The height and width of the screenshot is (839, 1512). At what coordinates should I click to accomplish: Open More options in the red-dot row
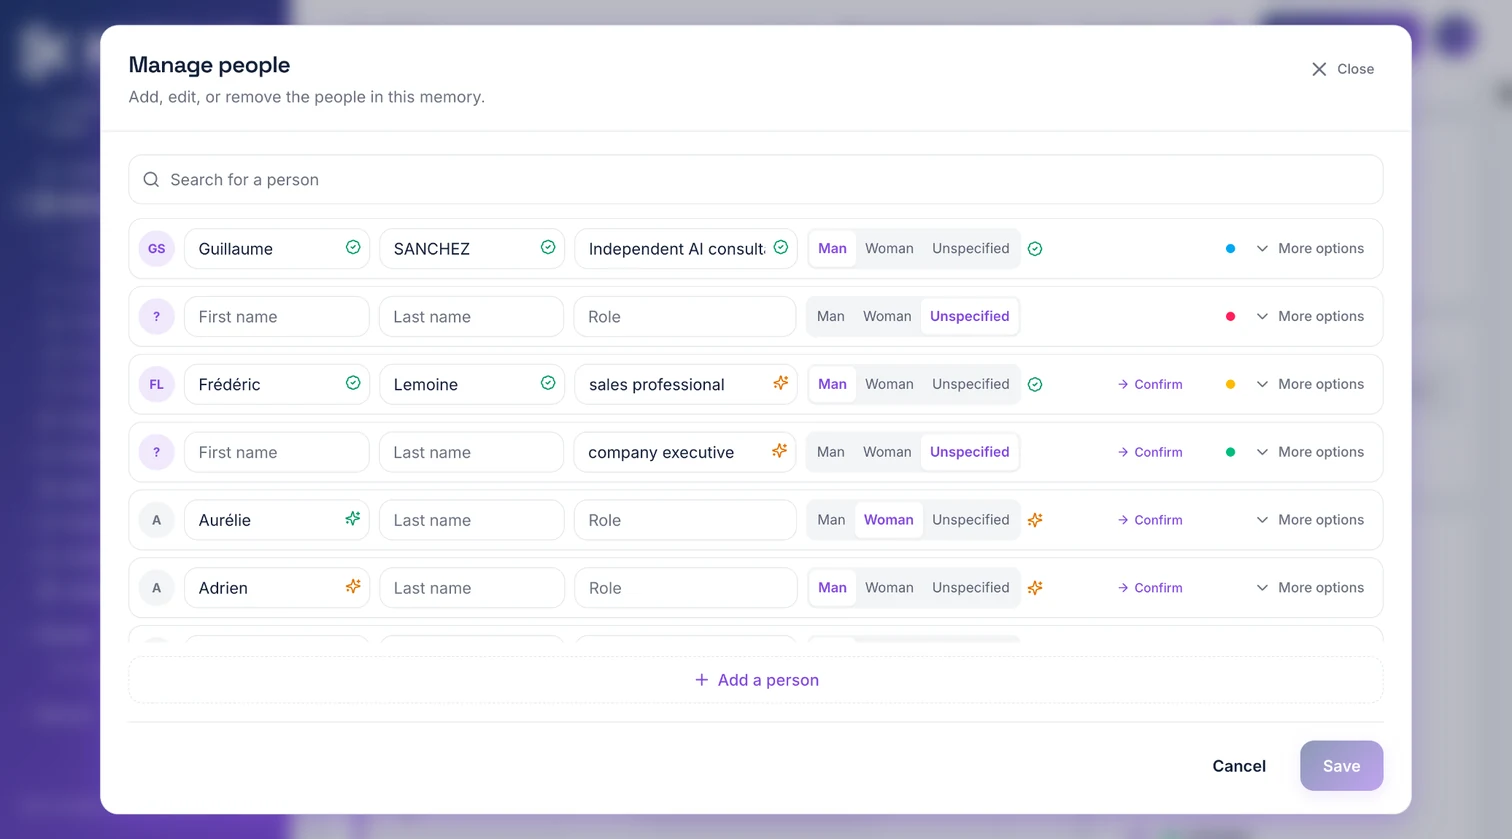[x=1310, y=317]
